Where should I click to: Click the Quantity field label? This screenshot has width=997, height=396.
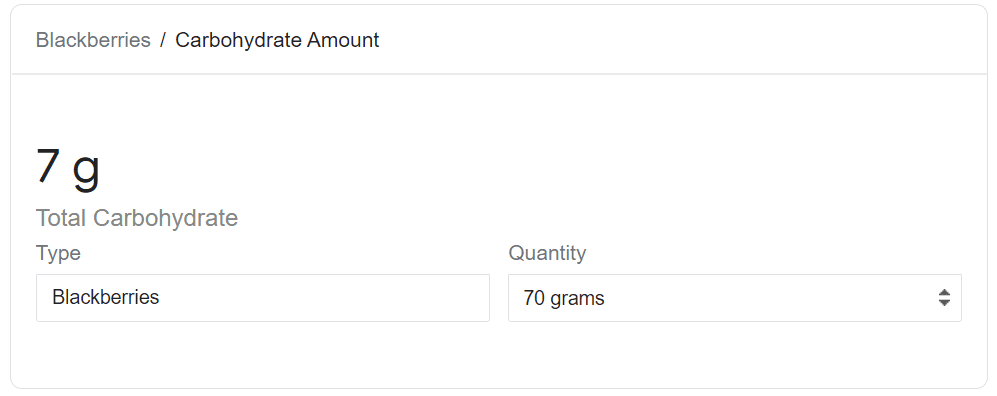coord(547,253)
